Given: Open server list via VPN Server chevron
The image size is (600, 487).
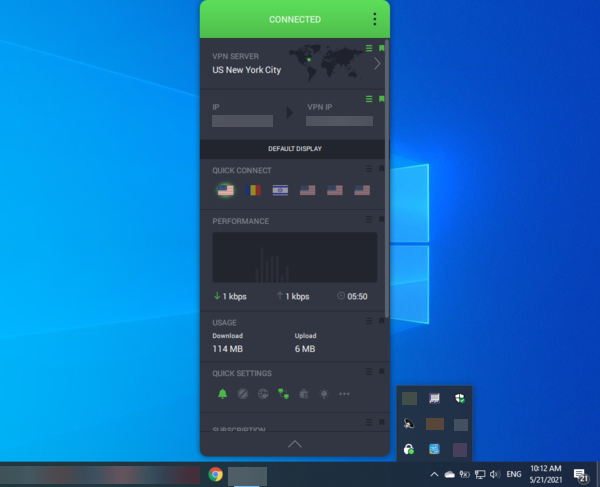Looking at the screenshot, I should (377, 64).
